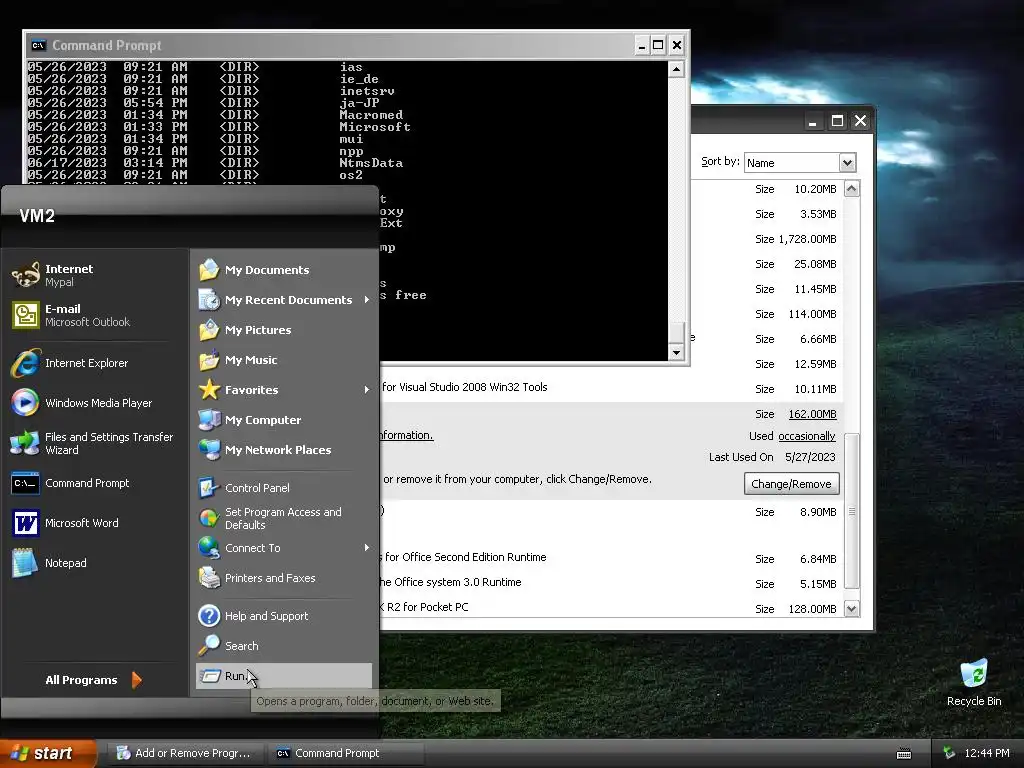Screen dimensions: 1024x768
Task: Click the 12:44 PM clock
Action: point(987,754)
